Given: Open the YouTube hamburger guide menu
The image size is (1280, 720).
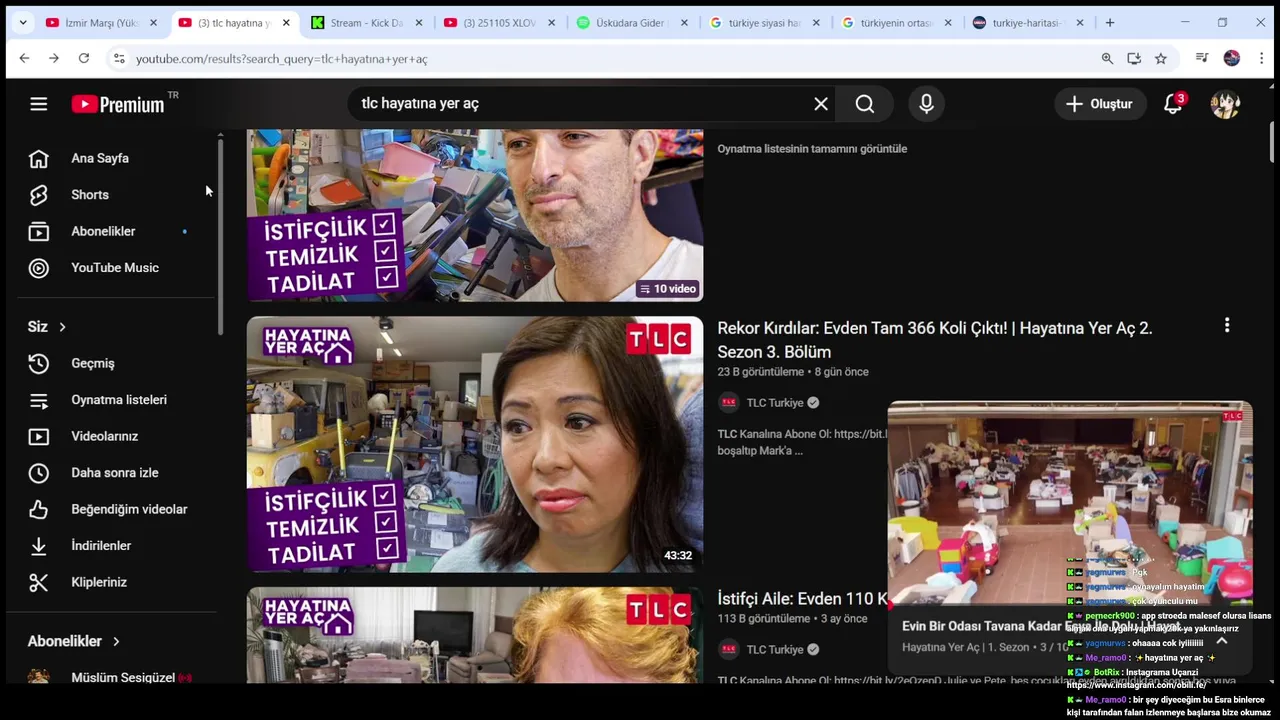Looking at the screenshot, I should [39, 104].
